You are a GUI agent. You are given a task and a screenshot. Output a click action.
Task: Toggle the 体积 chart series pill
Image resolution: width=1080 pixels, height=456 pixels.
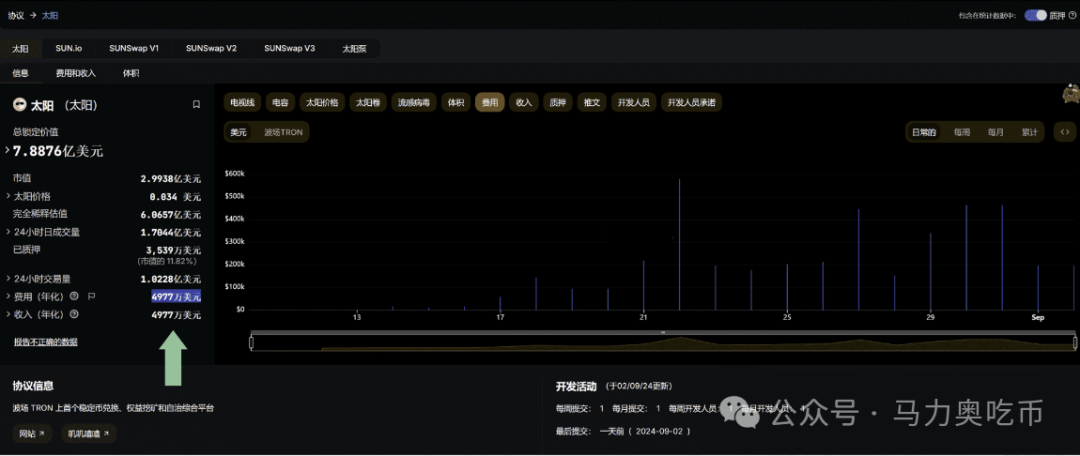pos(455,103)
